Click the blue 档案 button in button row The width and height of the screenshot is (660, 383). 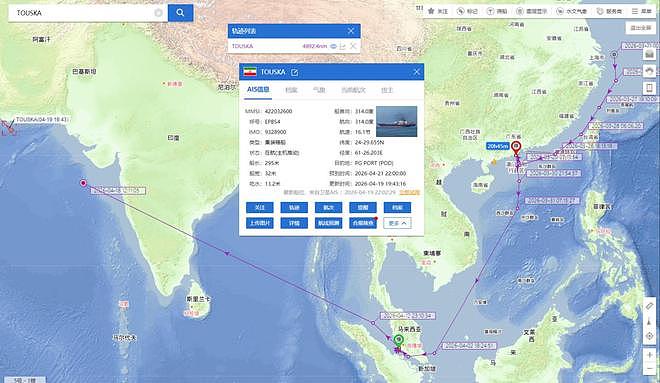[x=397, y=207]
